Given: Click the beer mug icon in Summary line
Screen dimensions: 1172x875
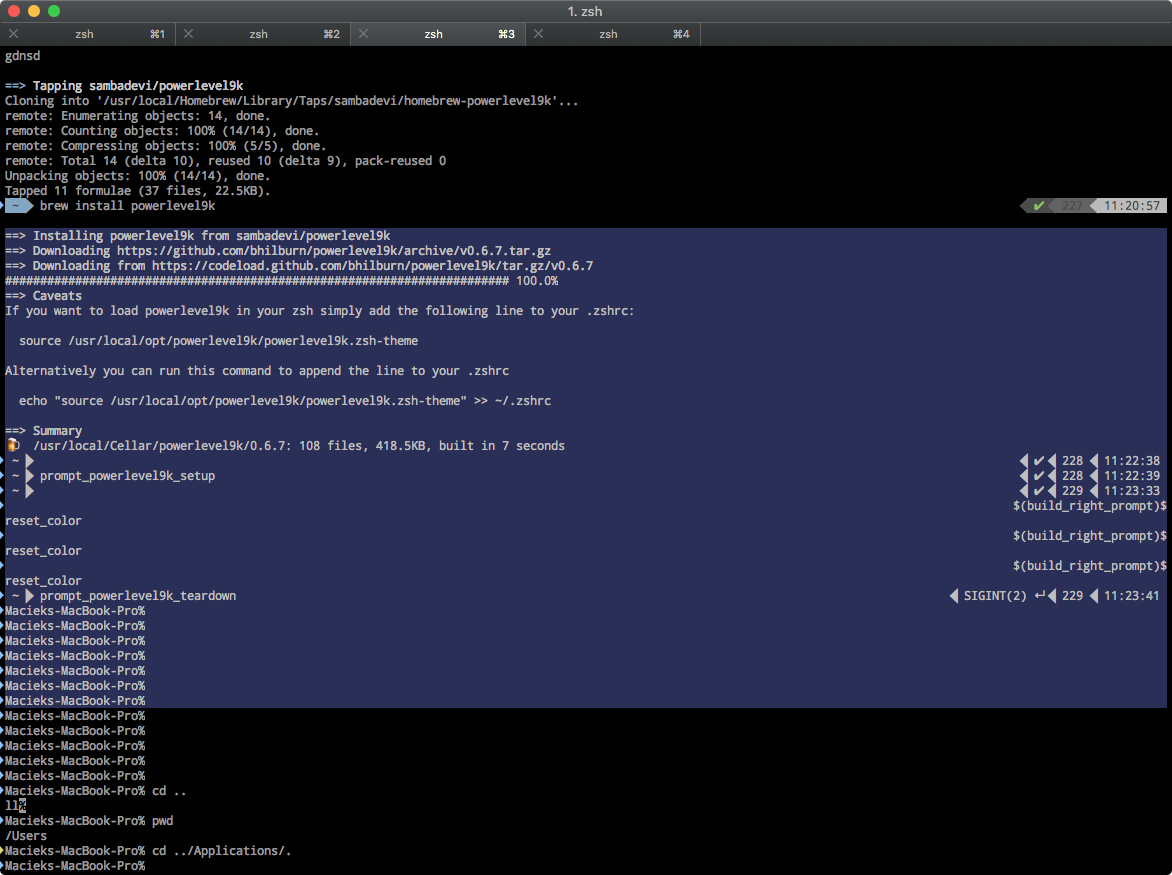Looking at the screenshot, I should point(13,445).
